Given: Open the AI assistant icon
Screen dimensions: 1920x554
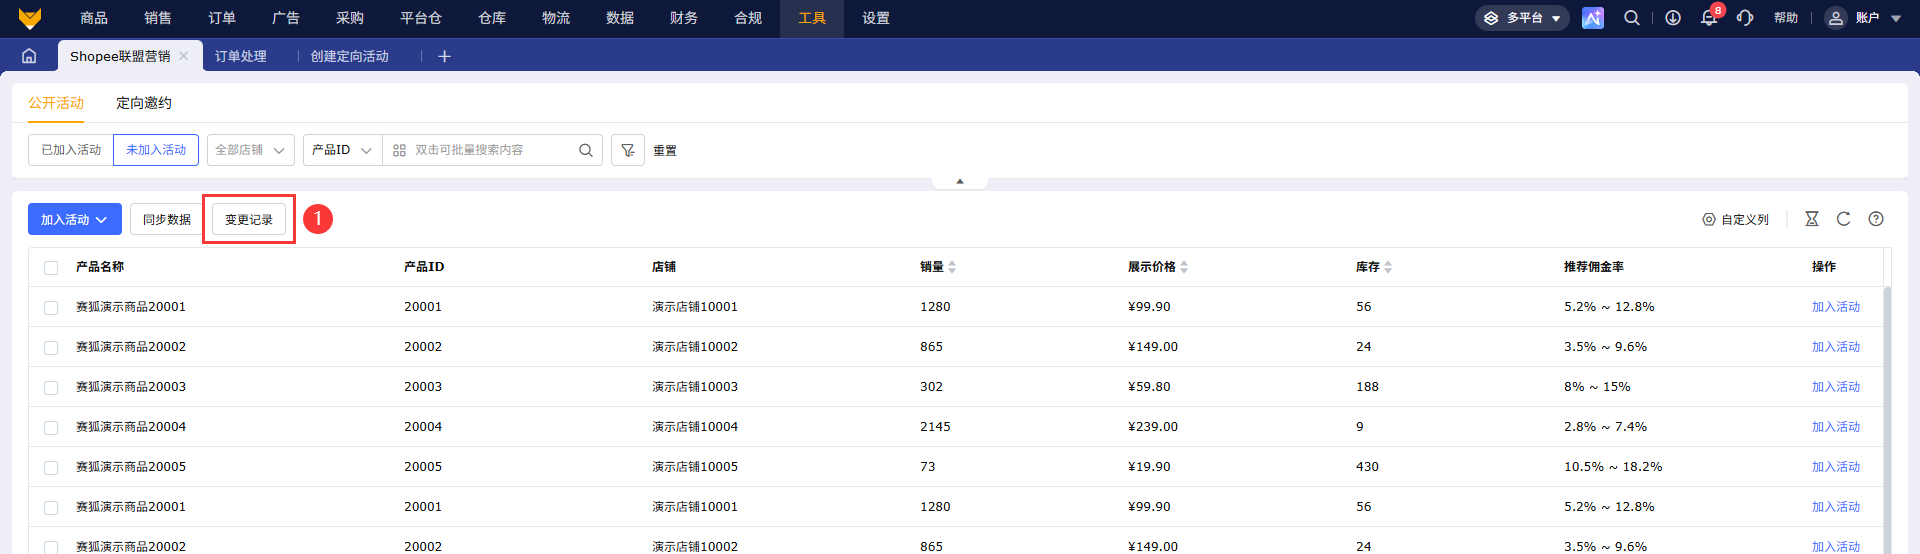Looking at the screenshot, I should 1593,18.
